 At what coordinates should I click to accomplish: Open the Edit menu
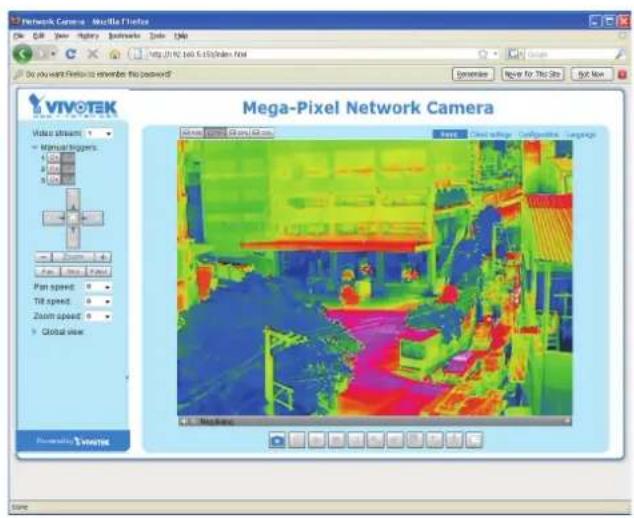click(38, 36)
